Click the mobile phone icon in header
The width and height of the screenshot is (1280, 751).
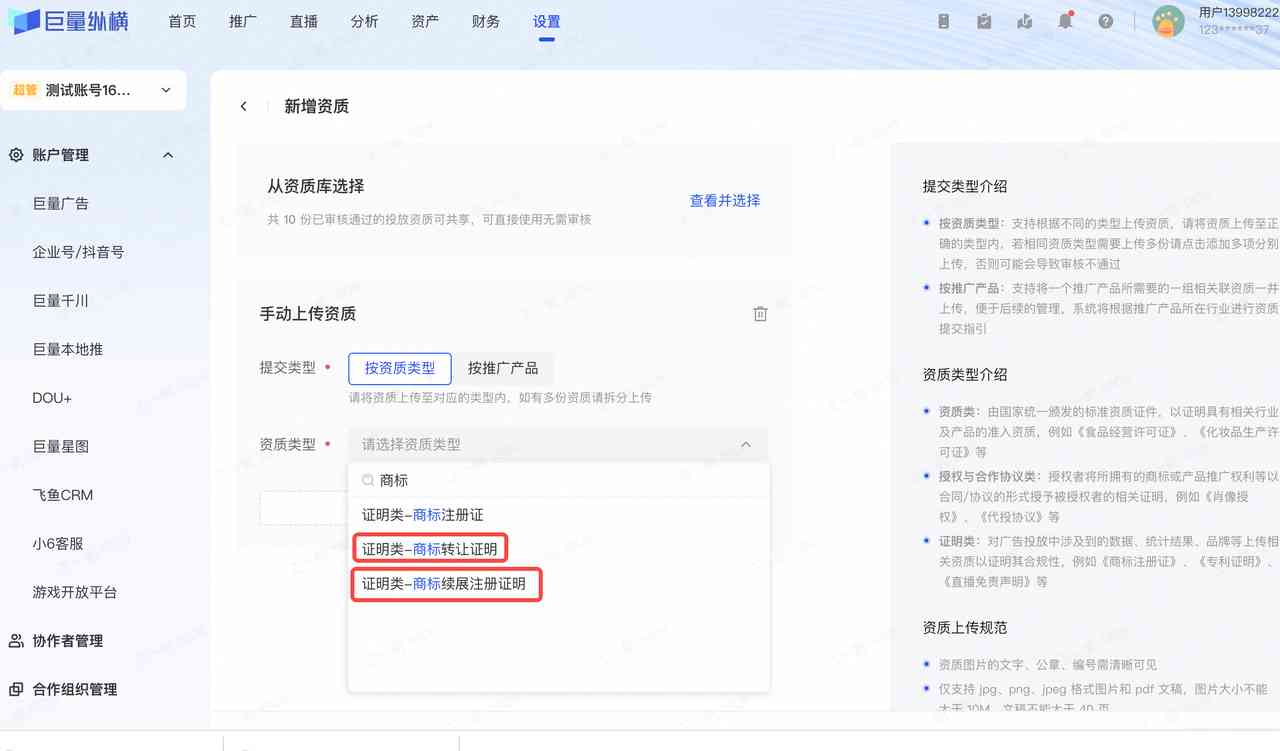(943, 21)
